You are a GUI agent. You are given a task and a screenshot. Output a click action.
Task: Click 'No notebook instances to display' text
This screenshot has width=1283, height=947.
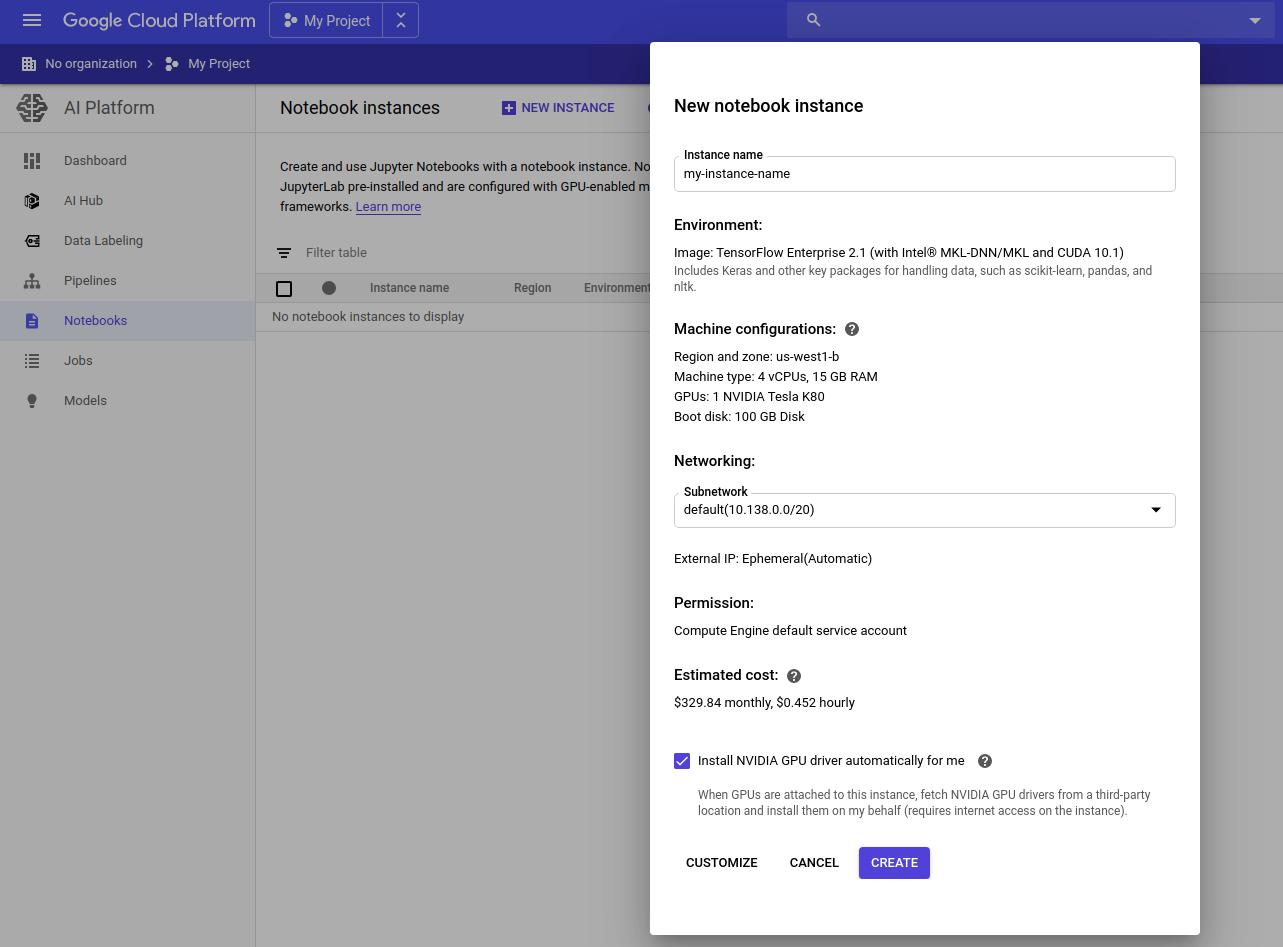[368, 317]
